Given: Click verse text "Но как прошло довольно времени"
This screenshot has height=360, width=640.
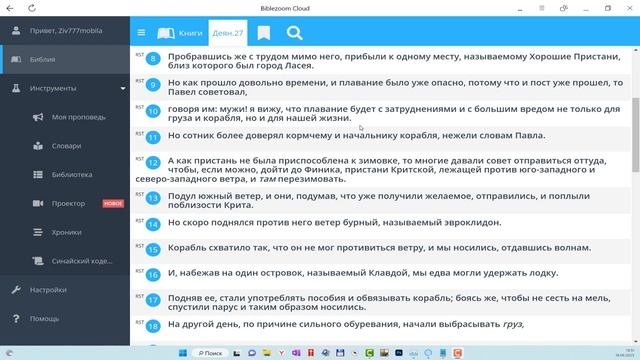Looking at the screenshot, I should [247, 82].
